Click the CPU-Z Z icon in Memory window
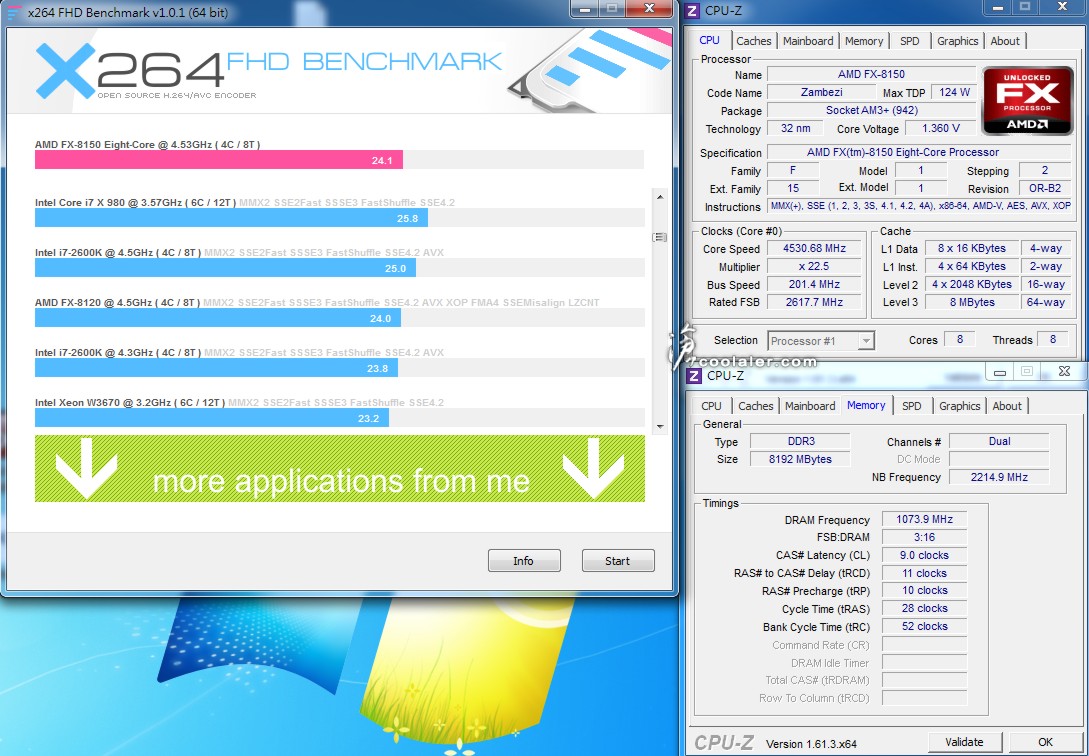This screenshot has height=756, width=1089. [694, 376]
